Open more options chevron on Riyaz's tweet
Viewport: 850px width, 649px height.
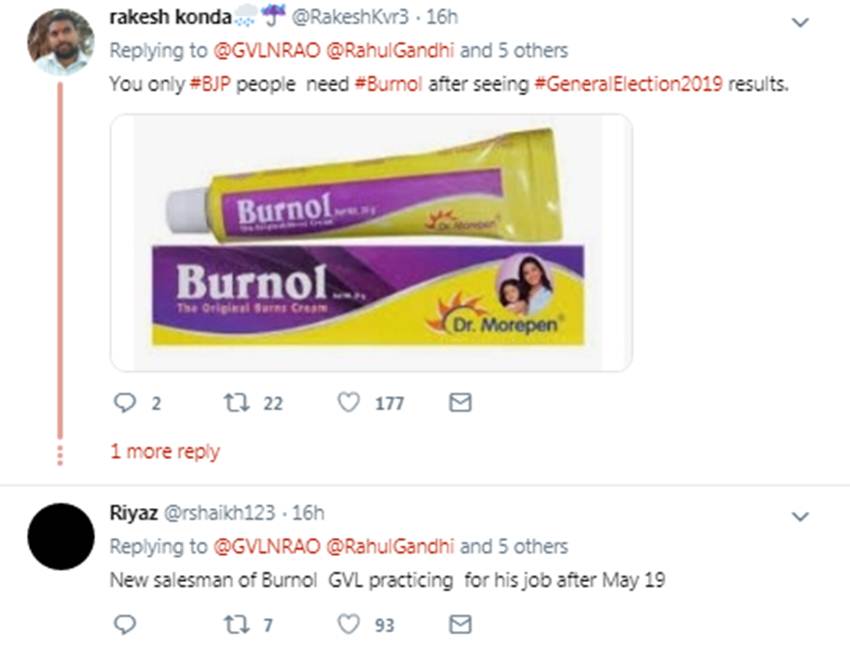(x=800, y=517)
